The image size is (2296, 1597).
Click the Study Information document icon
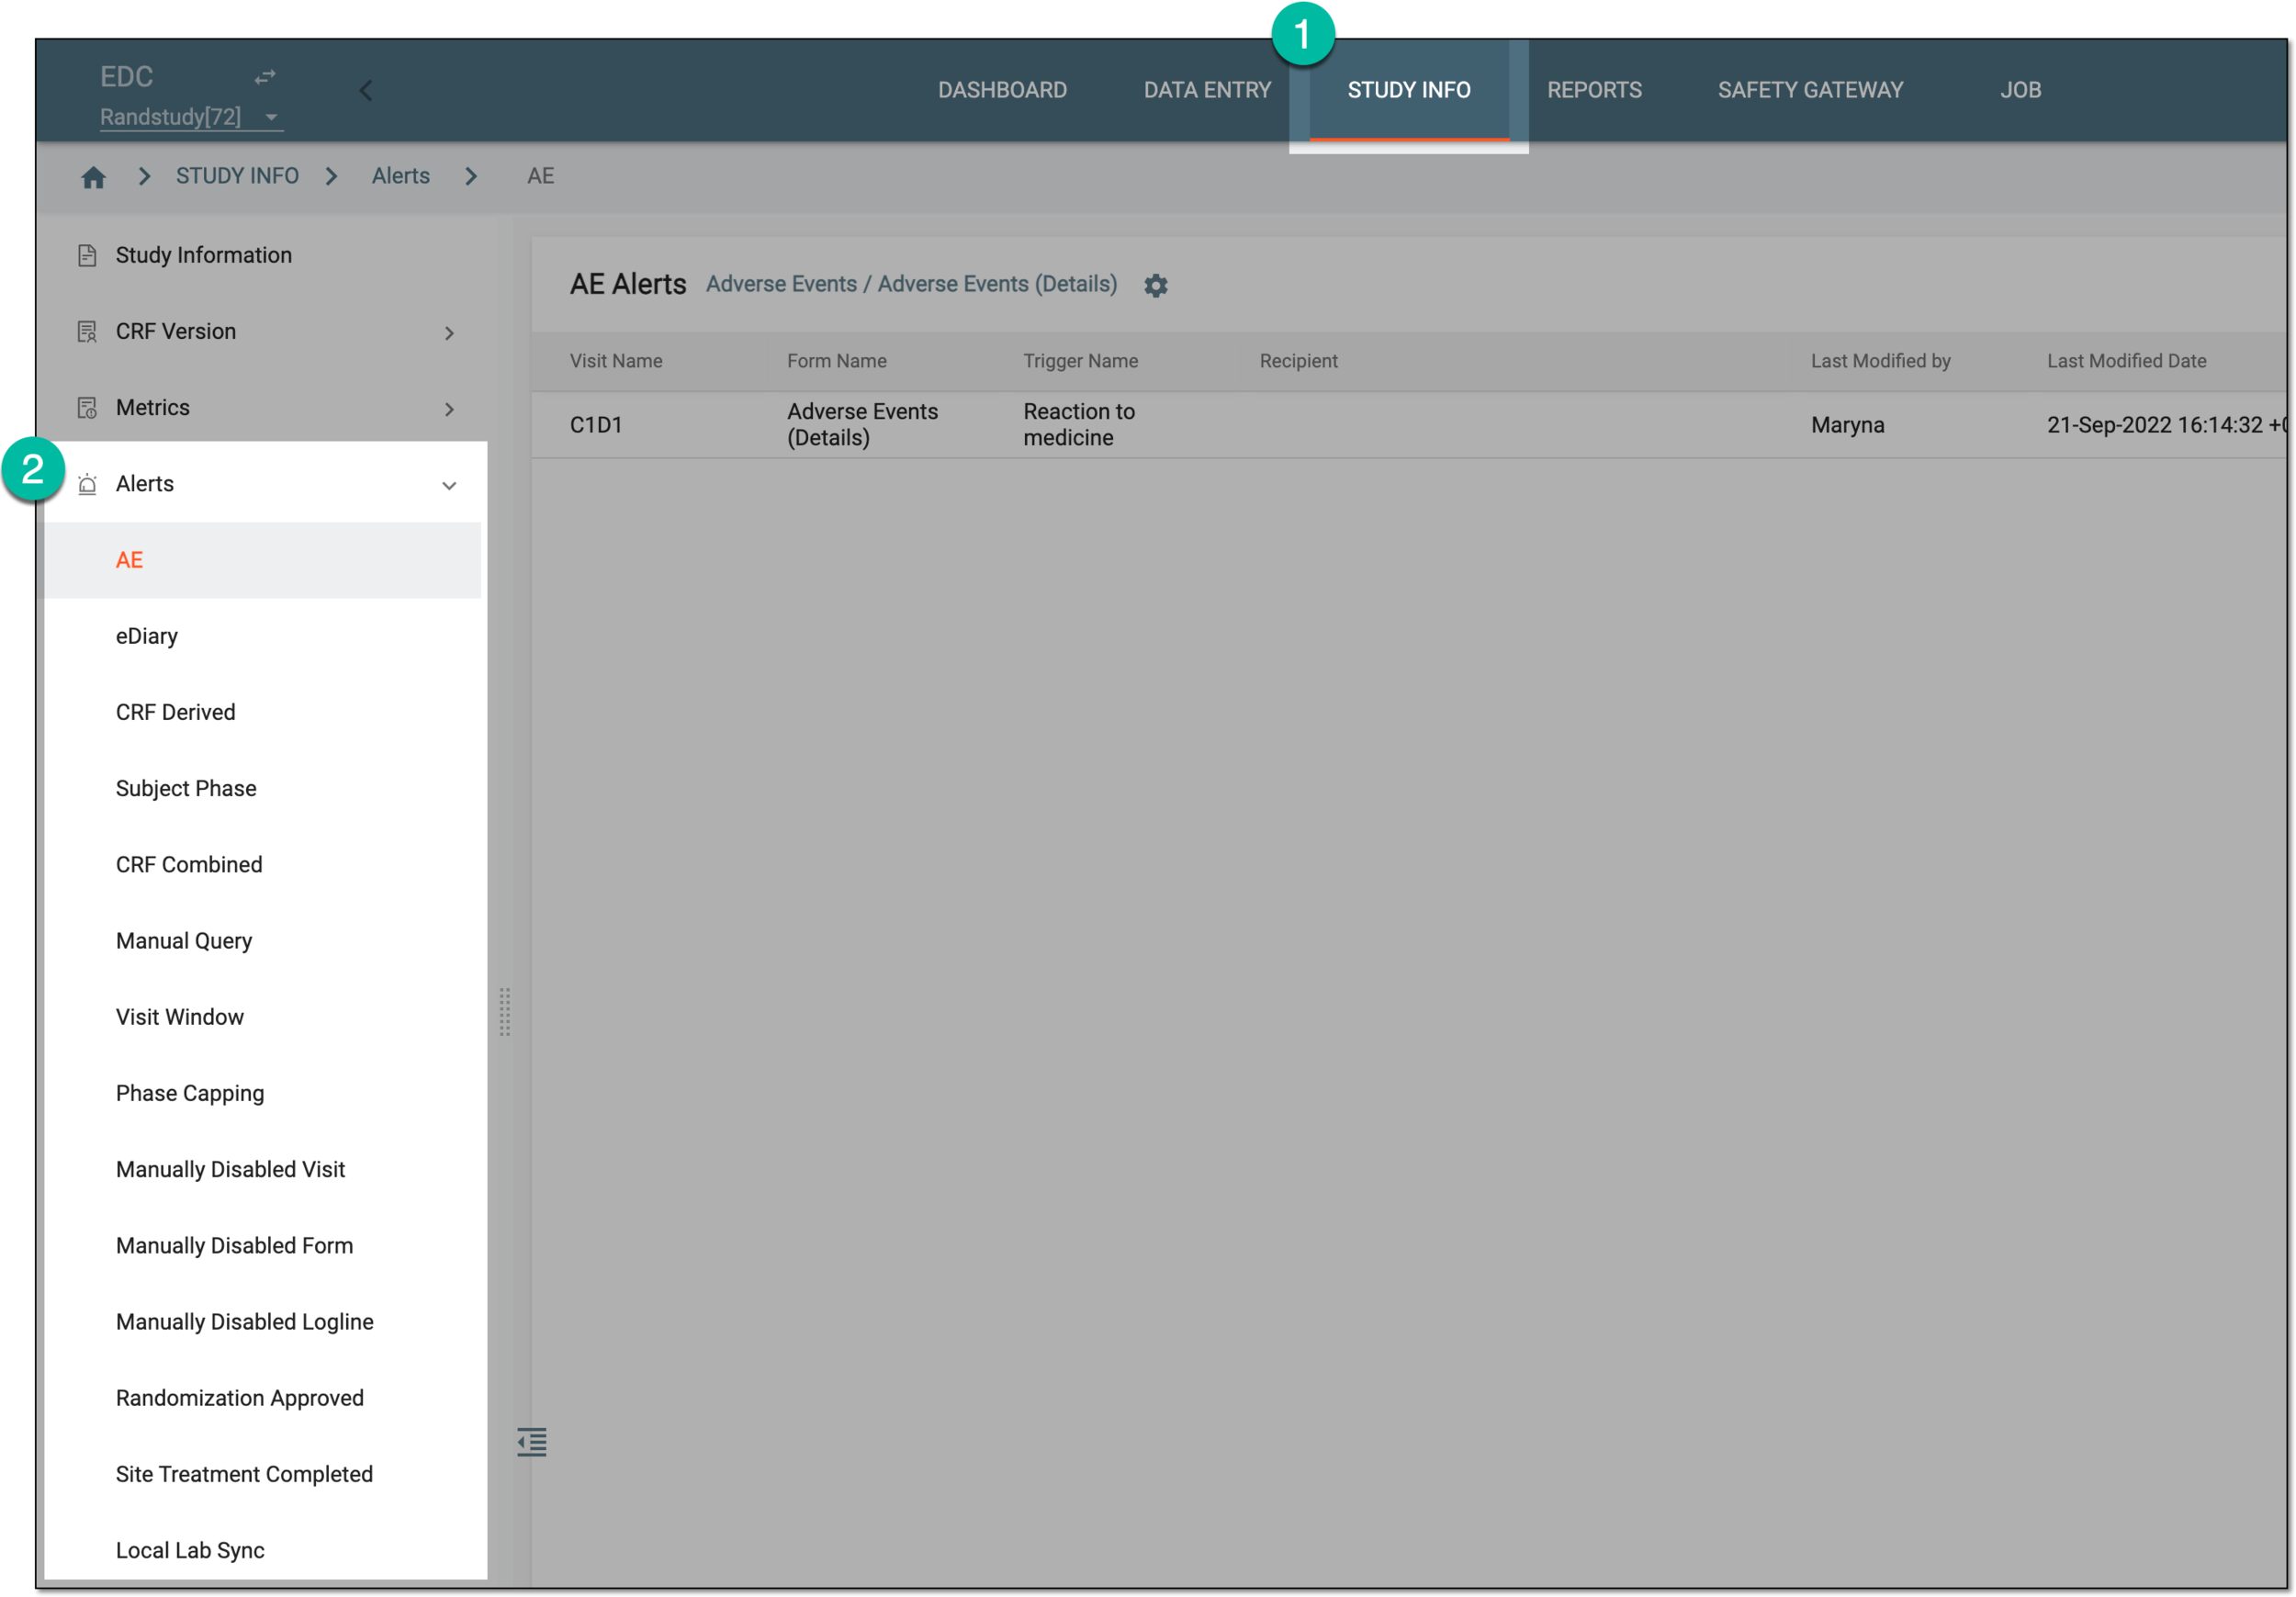87,255
